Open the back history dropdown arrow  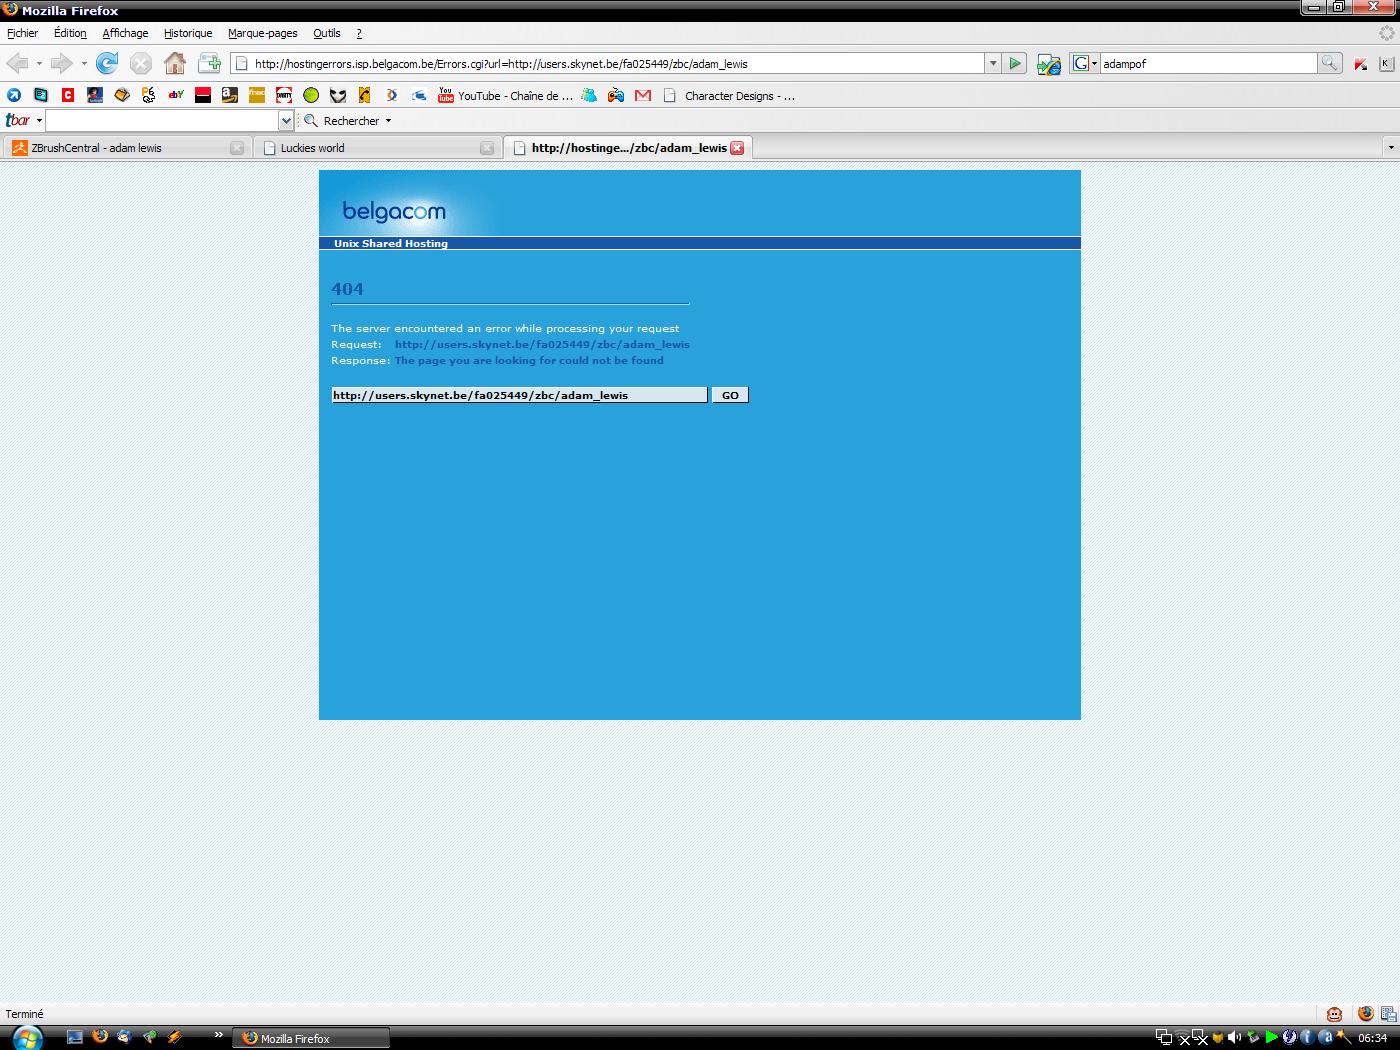(x=39, y=64)
